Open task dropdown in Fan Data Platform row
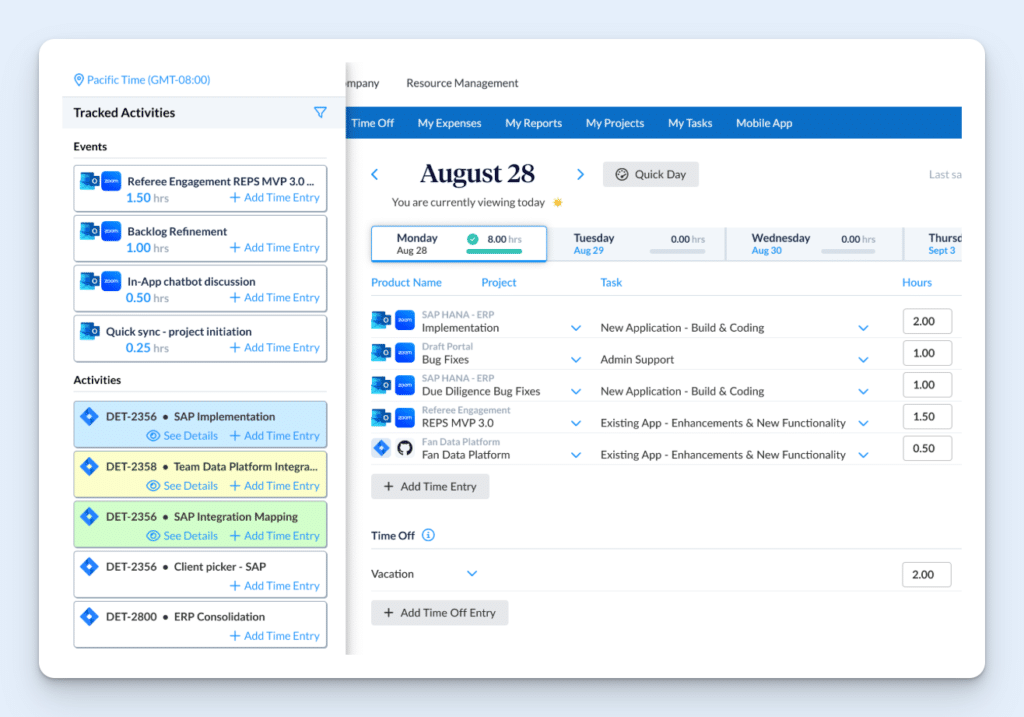 [x=863, y=455]
